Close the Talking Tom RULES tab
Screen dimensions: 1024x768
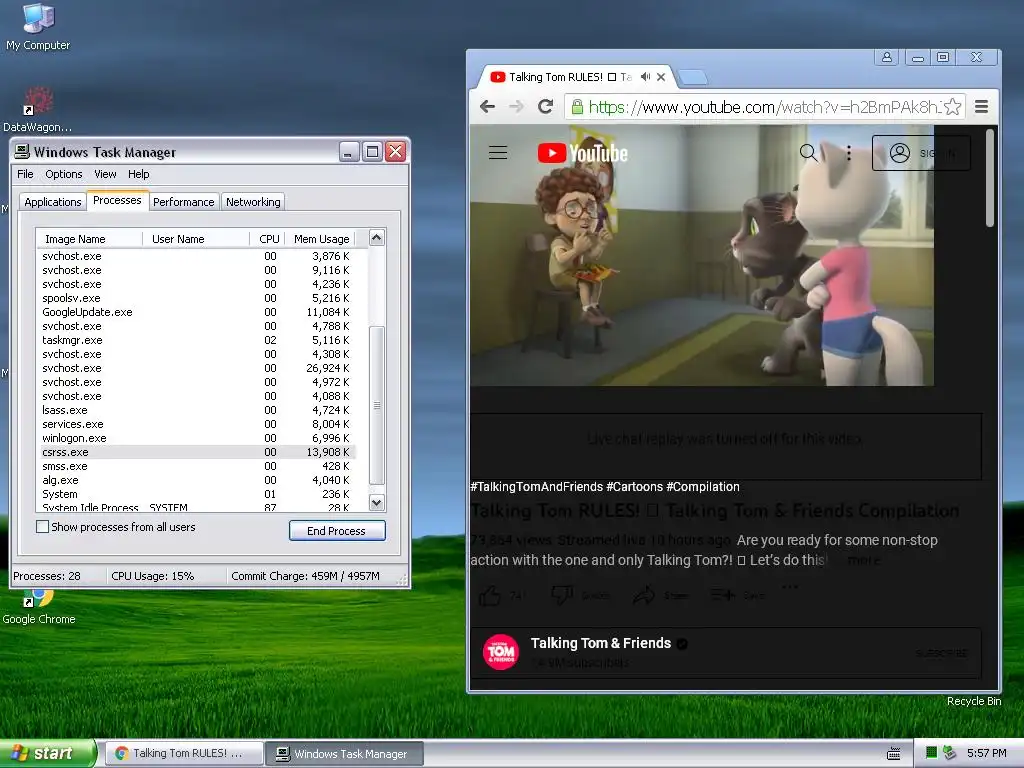pyautogui.click(x=661, y=77)
